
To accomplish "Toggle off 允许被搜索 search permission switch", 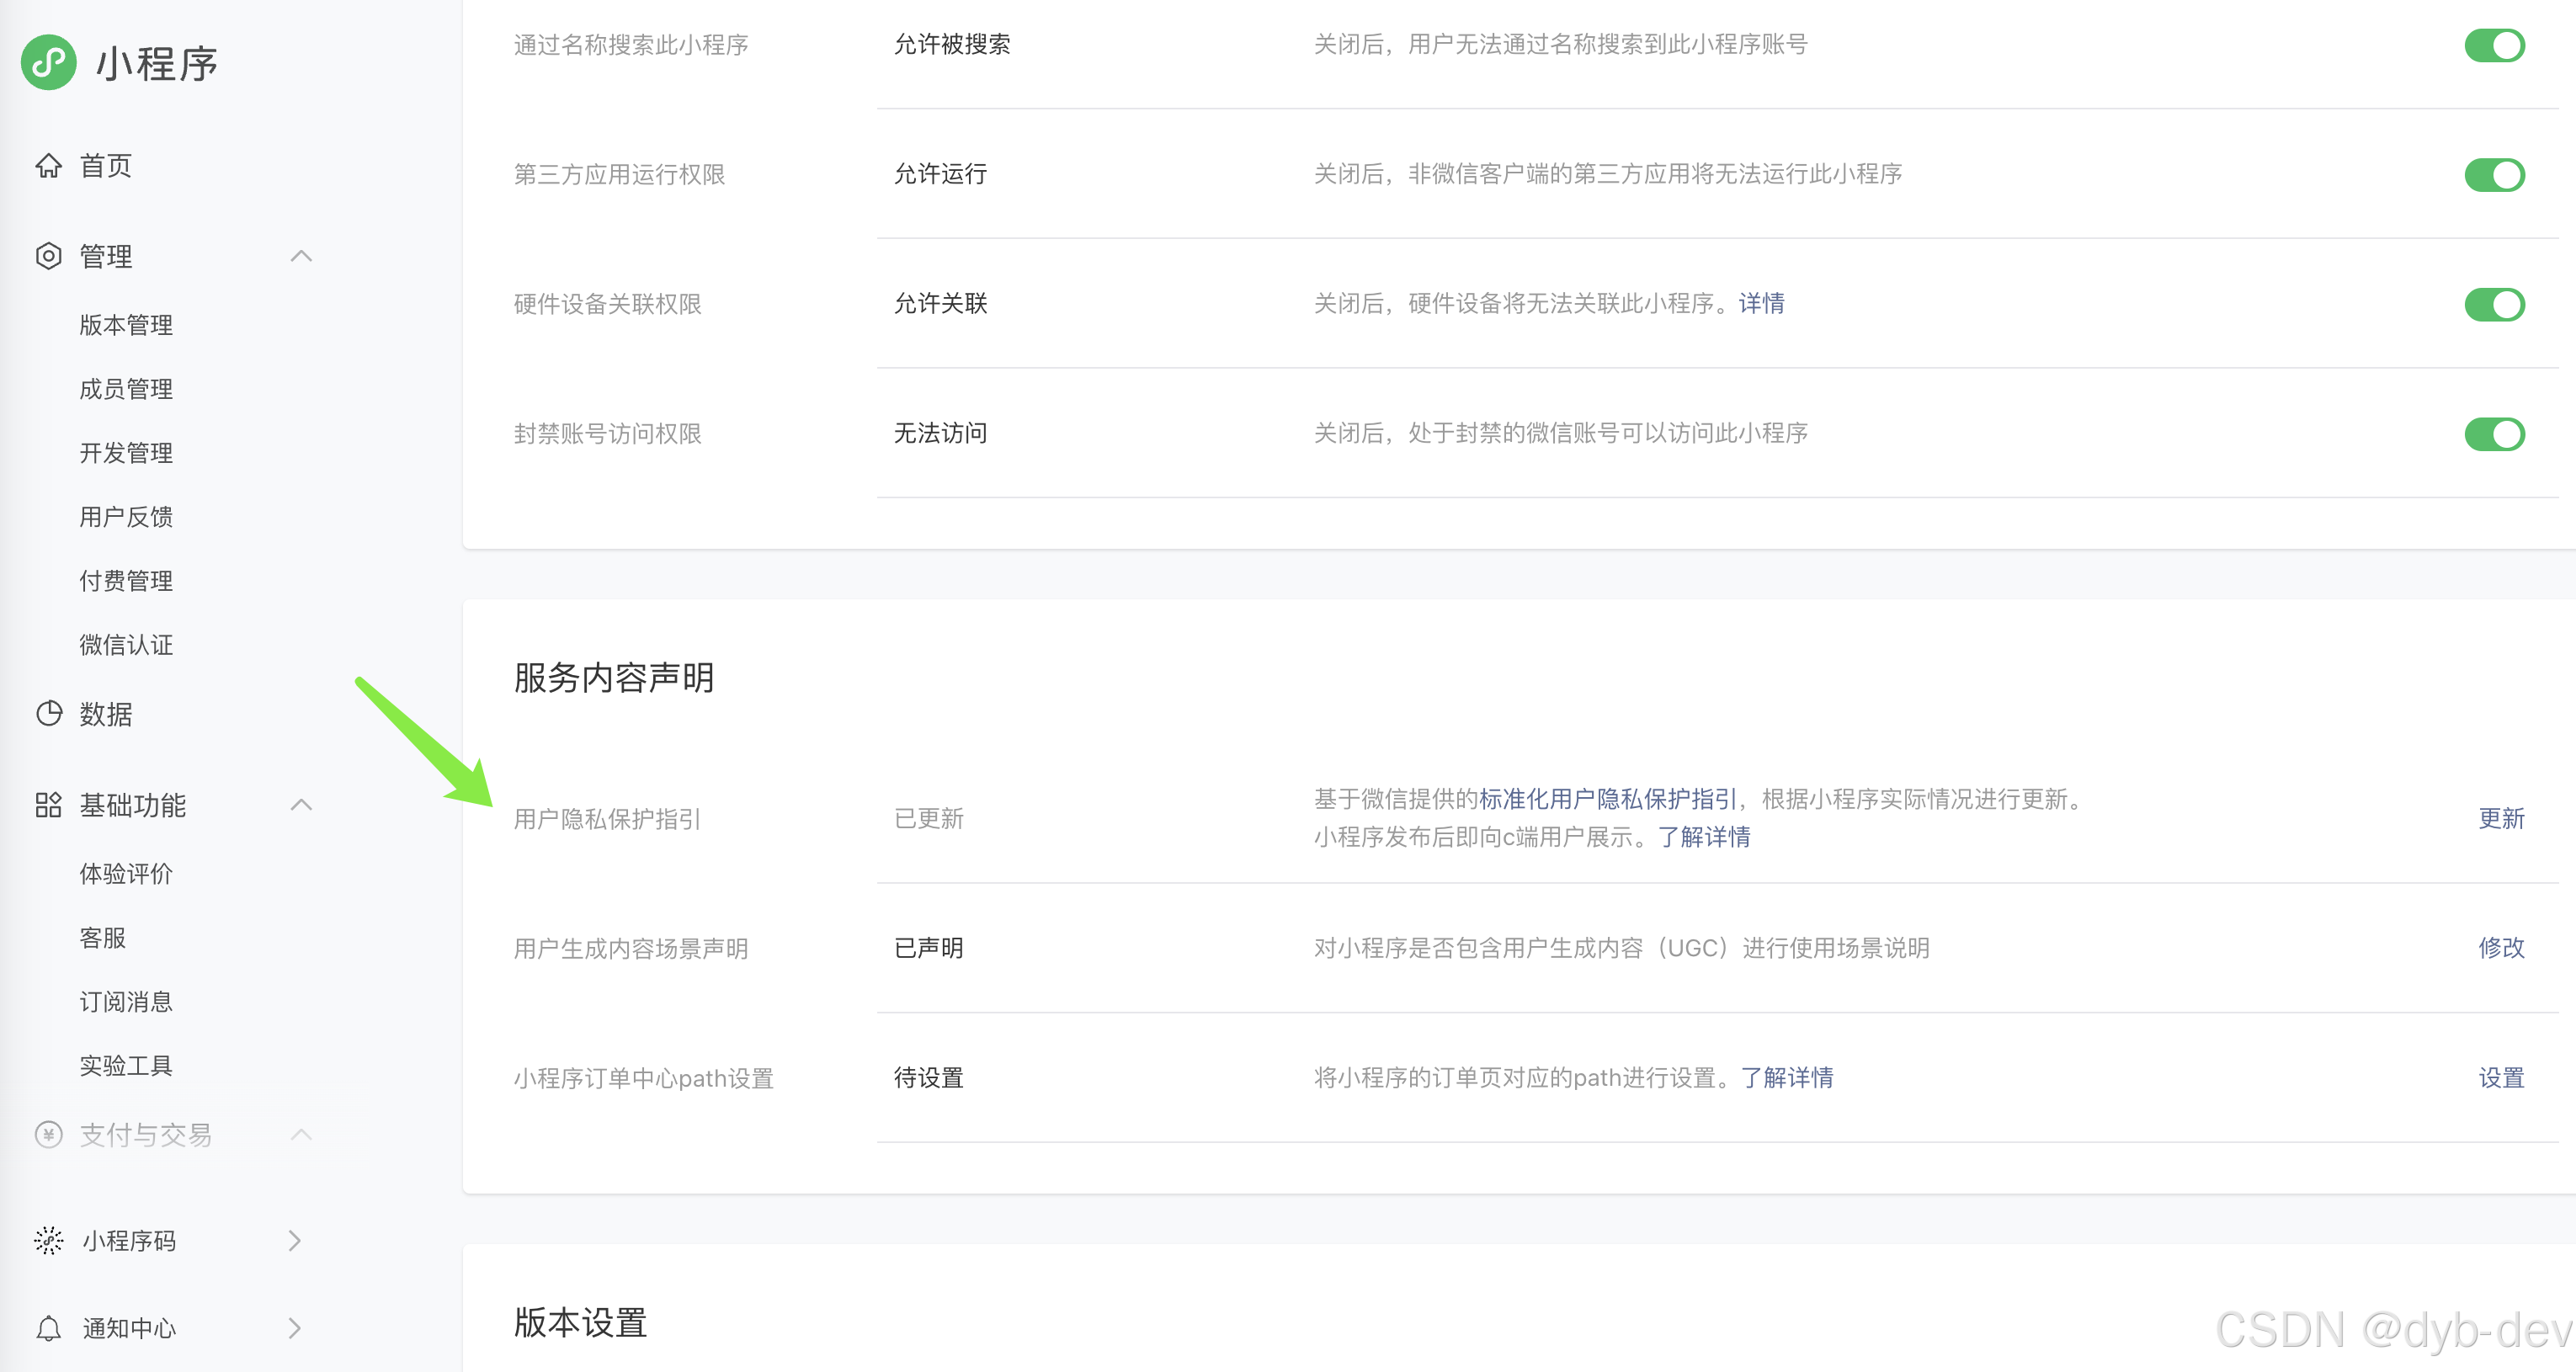I will pos(2494,45).
